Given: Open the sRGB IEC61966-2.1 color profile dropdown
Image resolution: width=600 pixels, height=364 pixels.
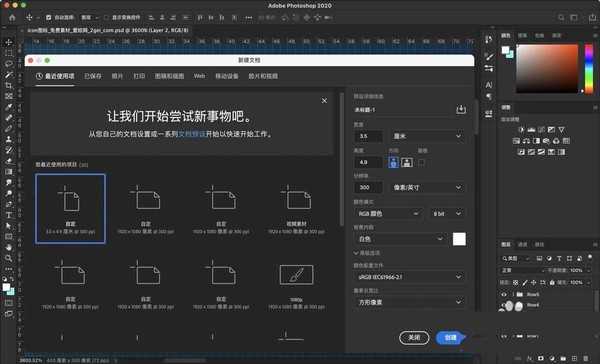Looking at the screenshot, I should tap(409, 277).
